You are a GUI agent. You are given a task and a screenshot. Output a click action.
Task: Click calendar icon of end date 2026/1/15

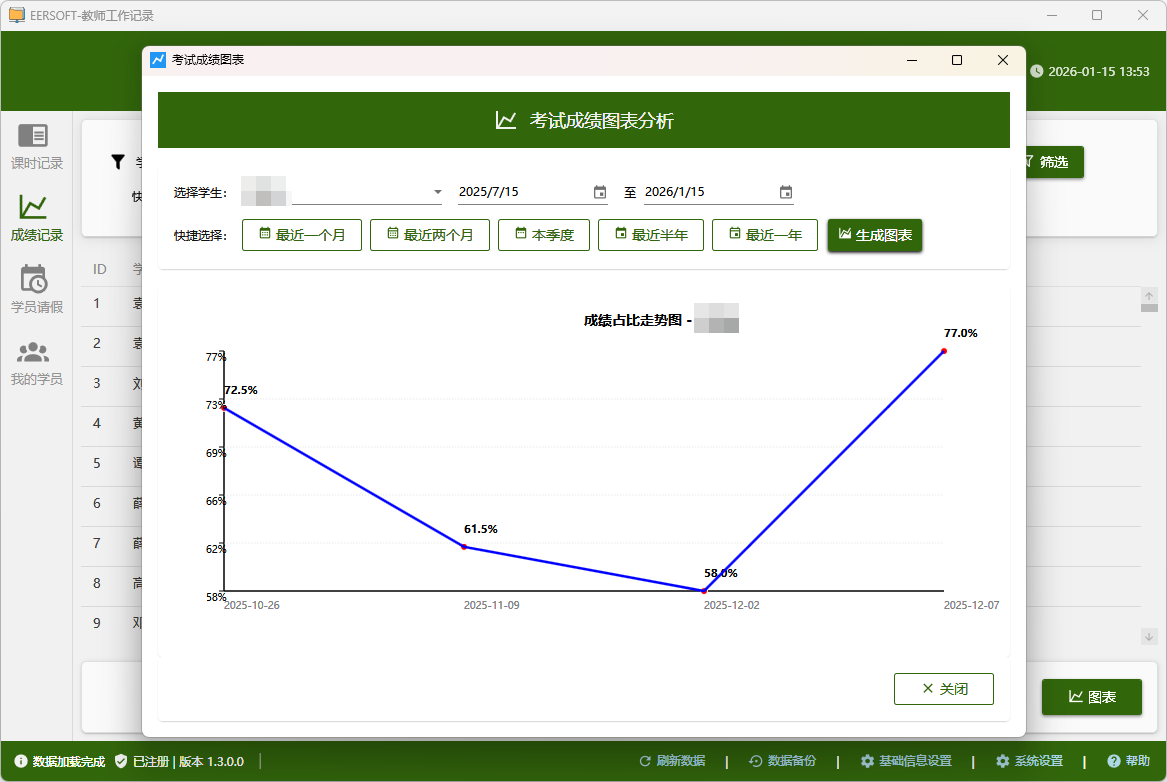coord(786,192)
